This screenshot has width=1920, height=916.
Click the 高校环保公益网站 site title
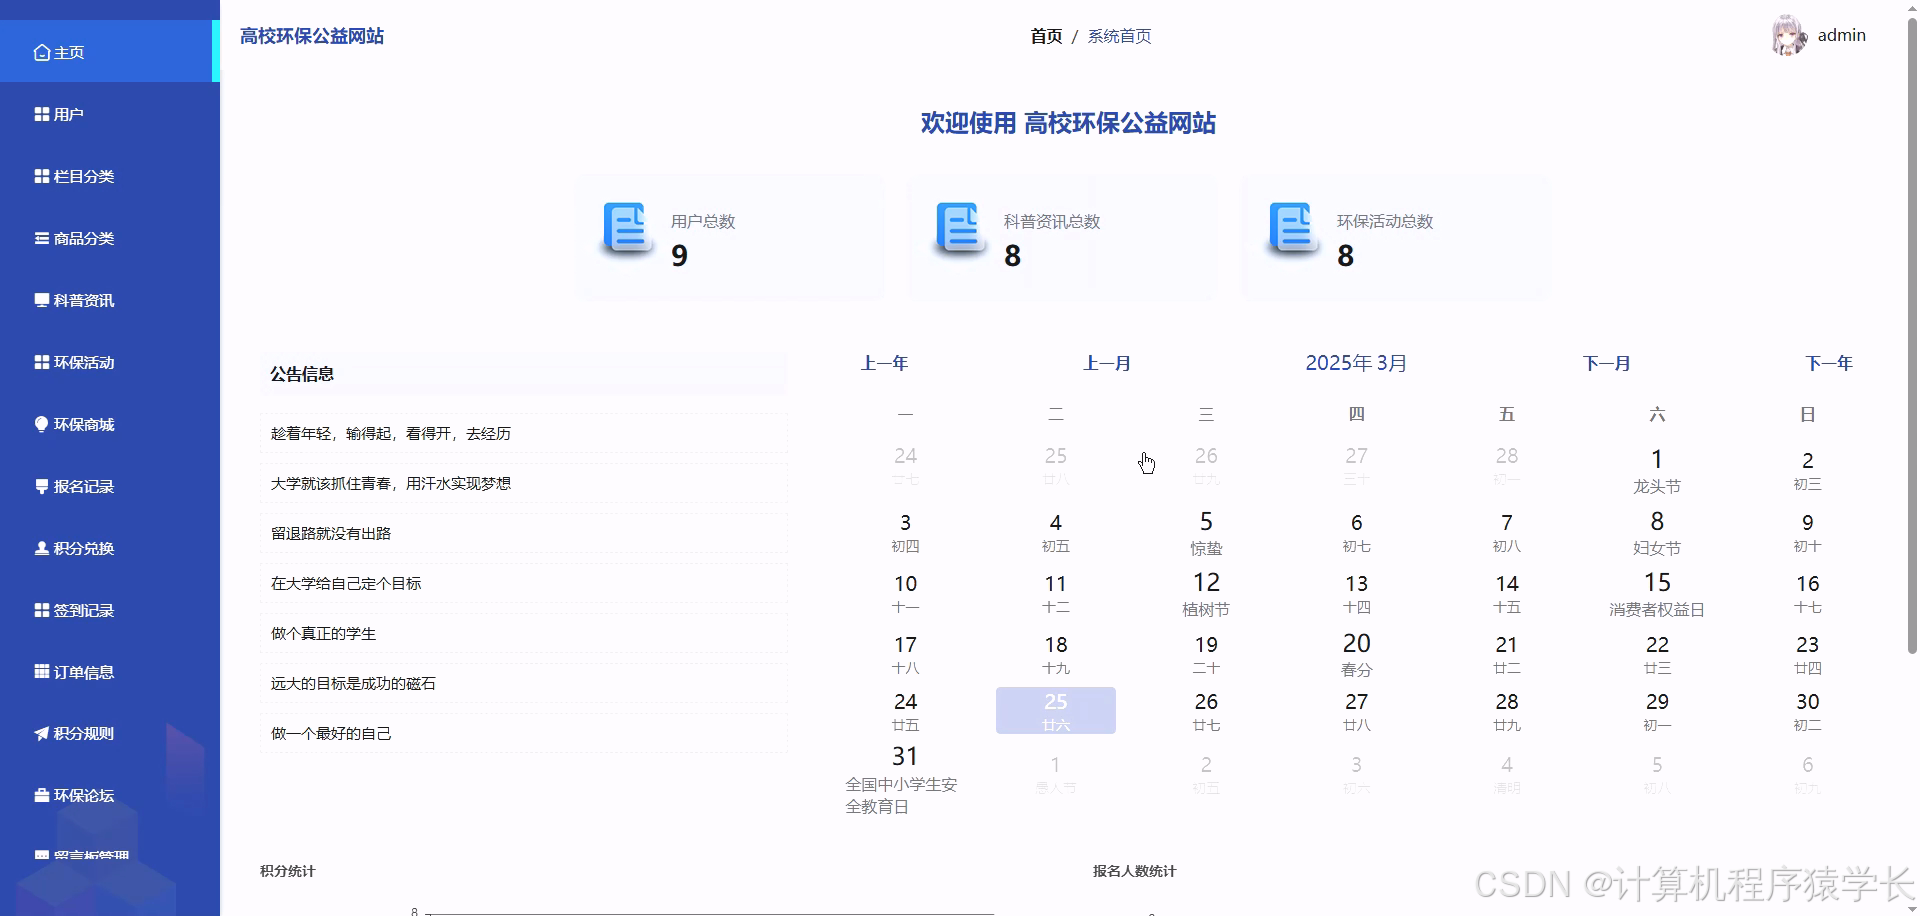[312, 36]
